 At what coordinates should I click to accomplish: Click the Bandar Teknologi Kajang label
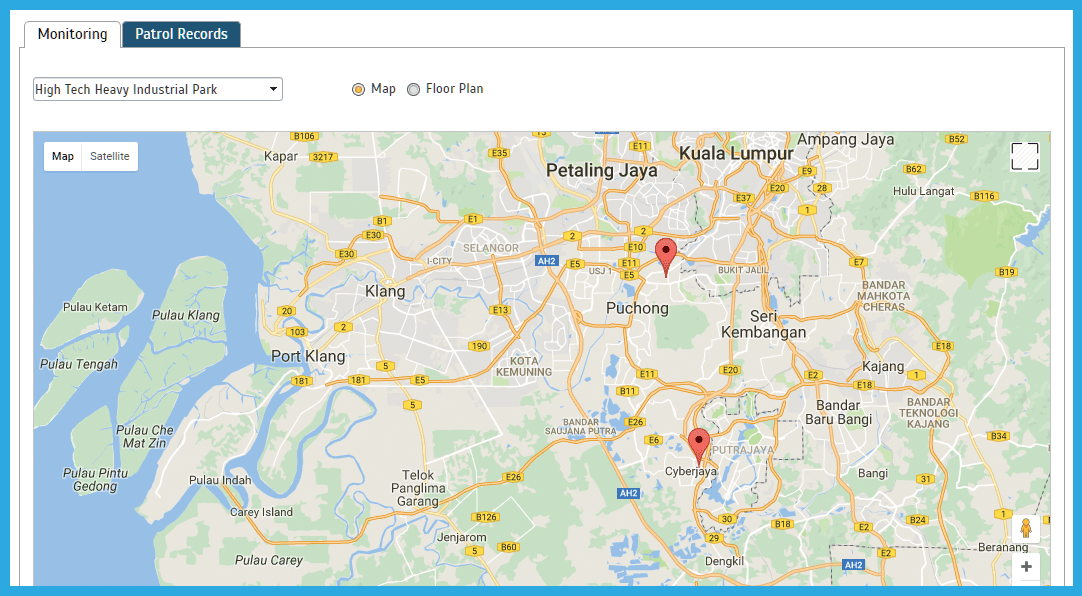click(928, 413)
